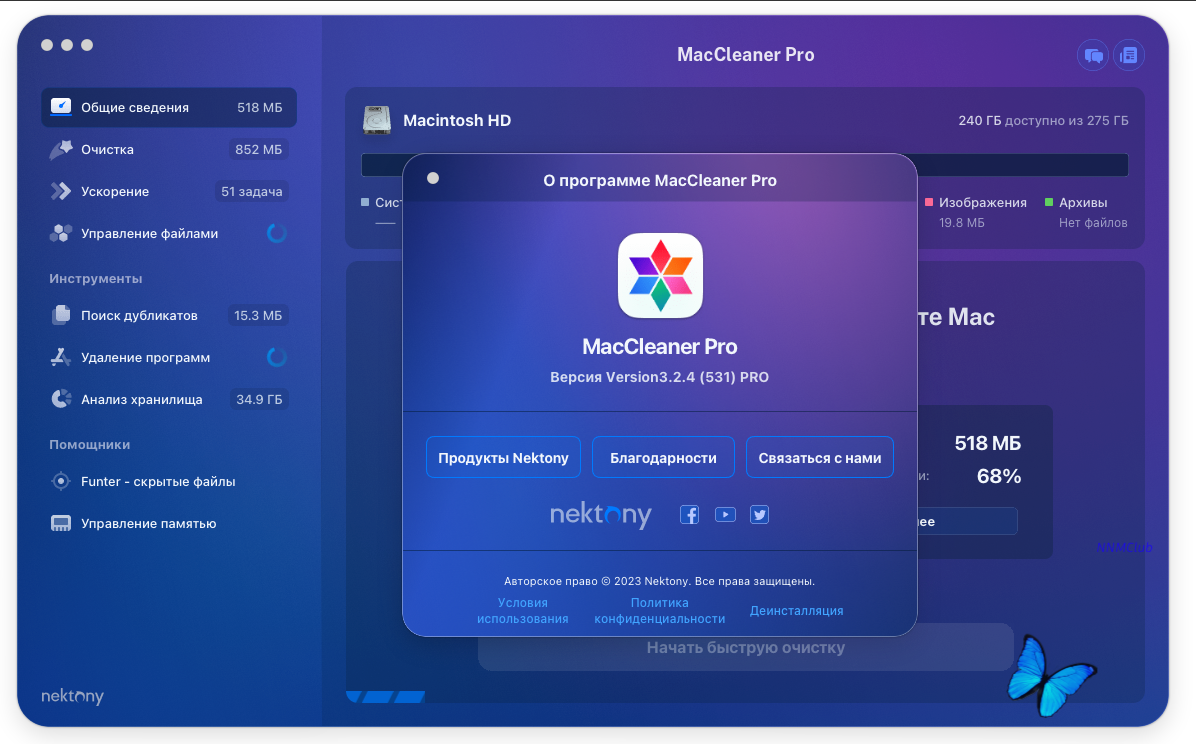This screenshot has width=1196, height=744.
Task: Click the MacCleaner Pro main window title
Action: (746, 55)
